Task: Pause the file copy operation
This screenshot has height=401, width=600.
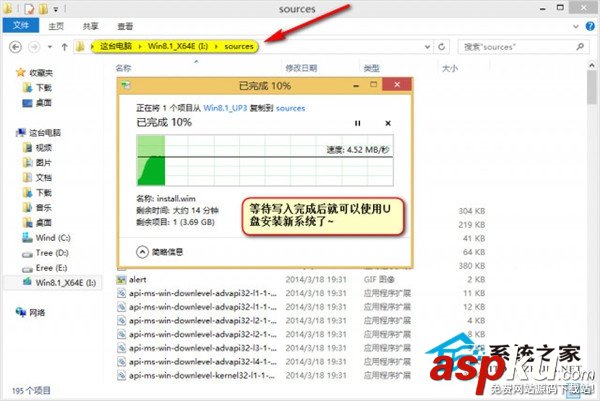Action: point(357,123)
